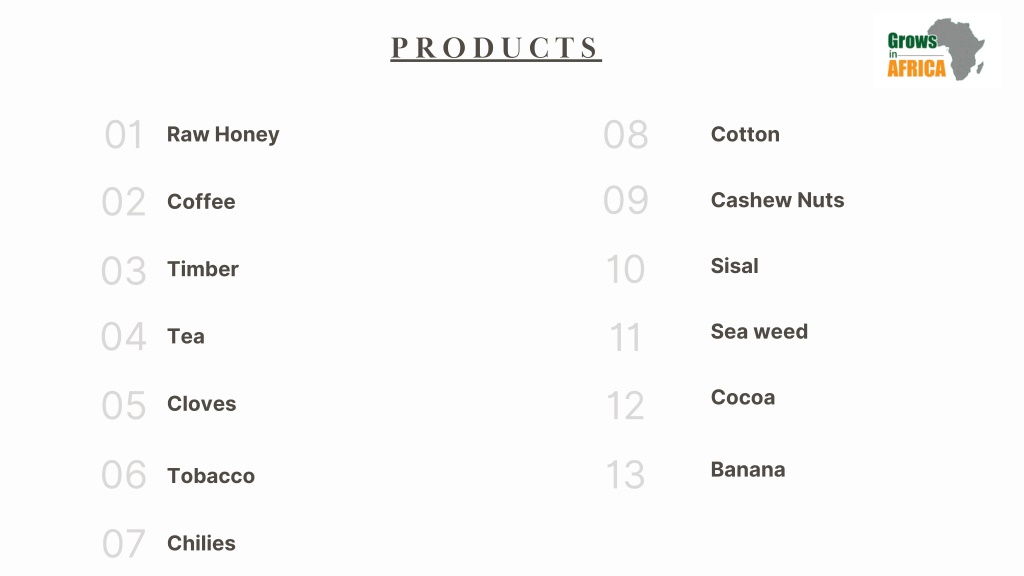Select the Cotton product
The image size is (1024, 576).
(745, 135)
